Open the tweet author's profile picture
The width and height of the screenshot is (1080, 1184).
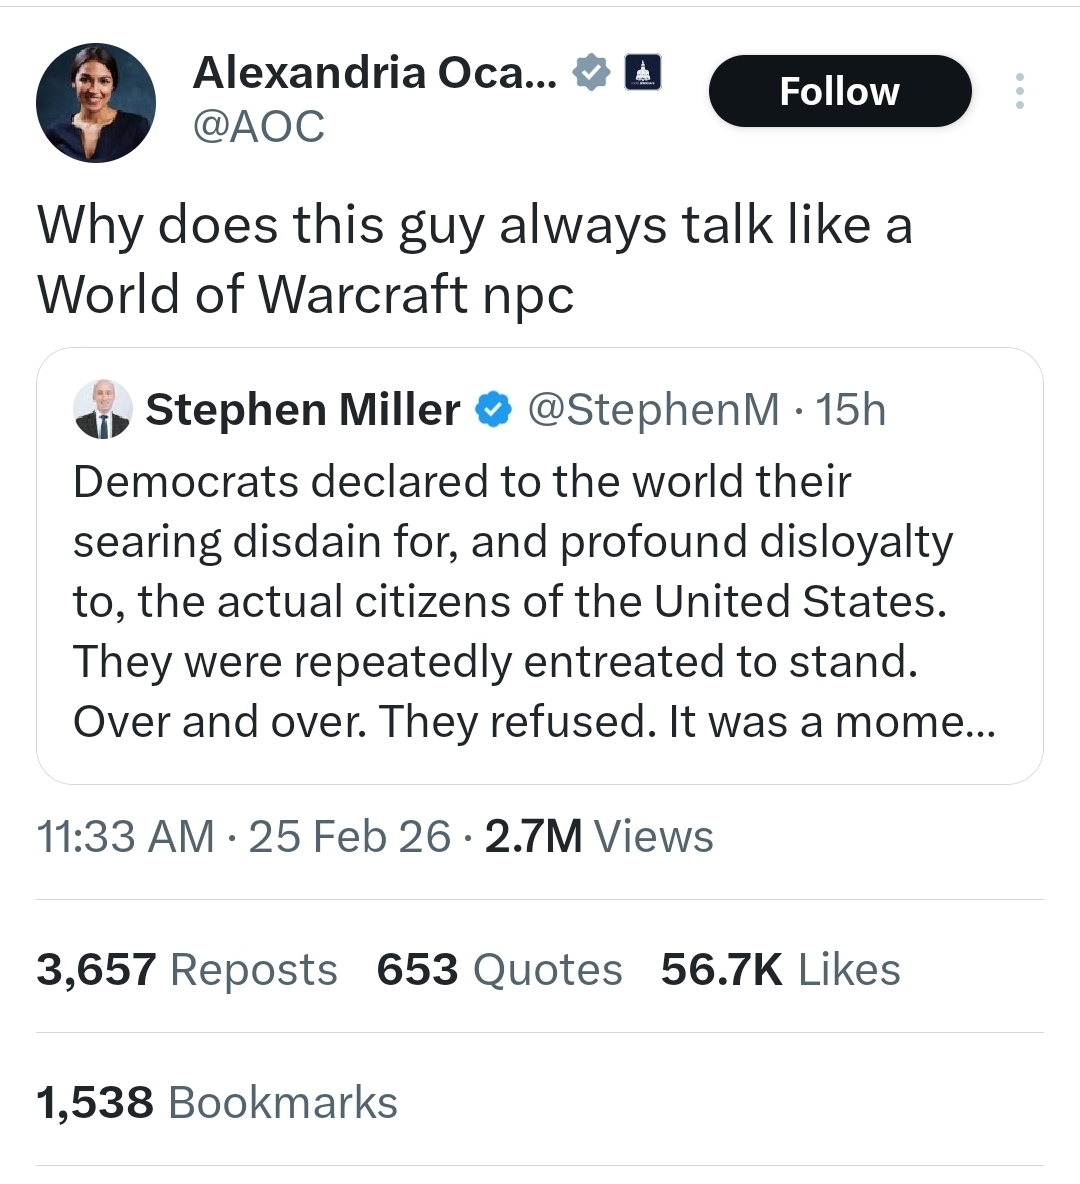click(96, 103)
